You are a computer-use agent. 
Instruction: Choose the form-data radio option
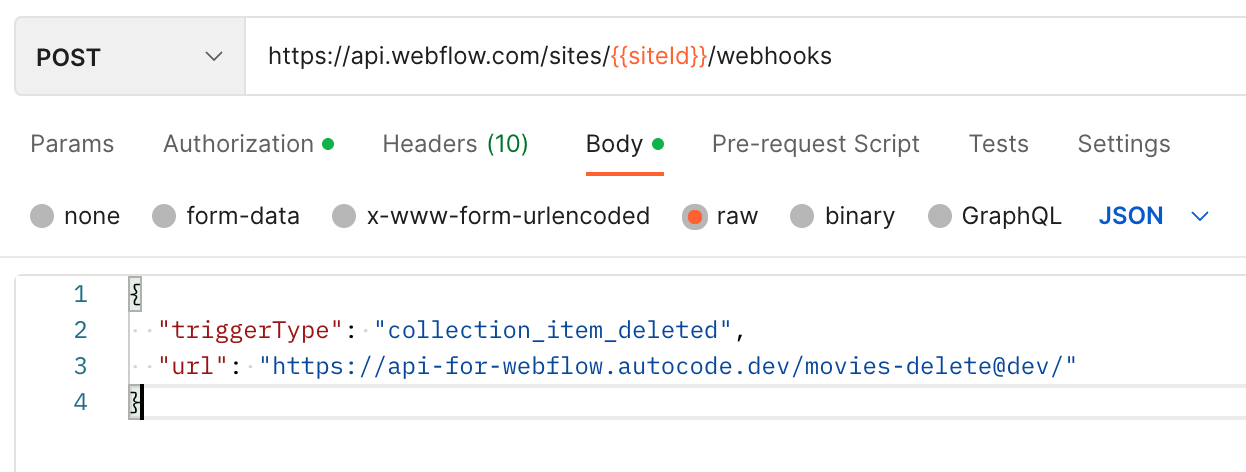[x=164, y=216]
